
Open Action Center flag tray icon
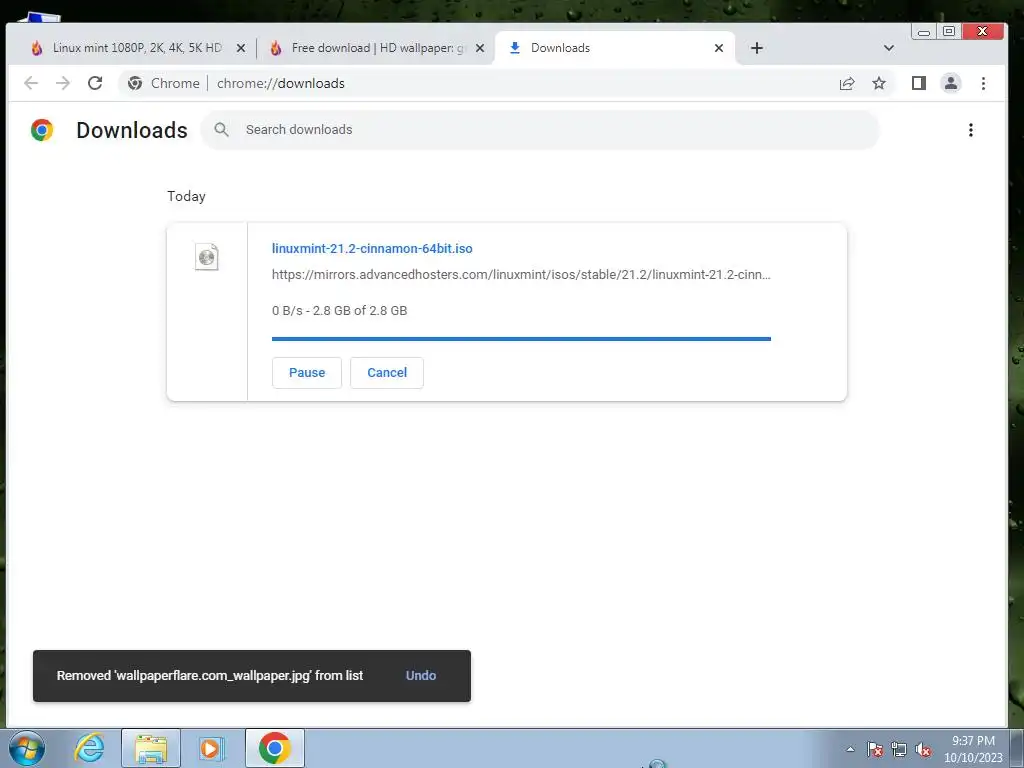pos(875,749)
